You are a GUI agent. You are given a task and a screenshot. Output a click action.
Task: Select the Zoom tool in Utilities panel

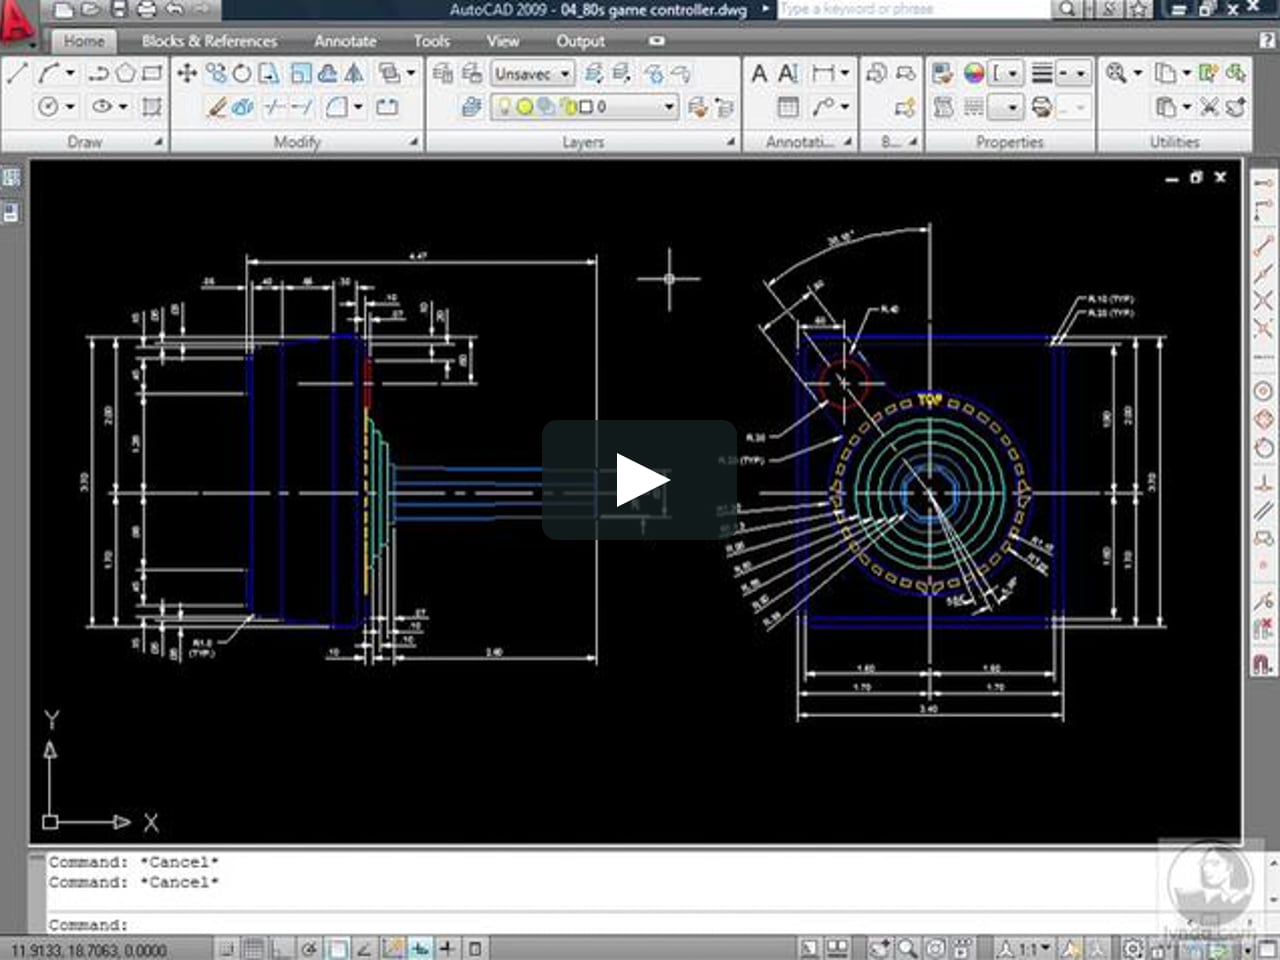click(x=1117, y=73)
